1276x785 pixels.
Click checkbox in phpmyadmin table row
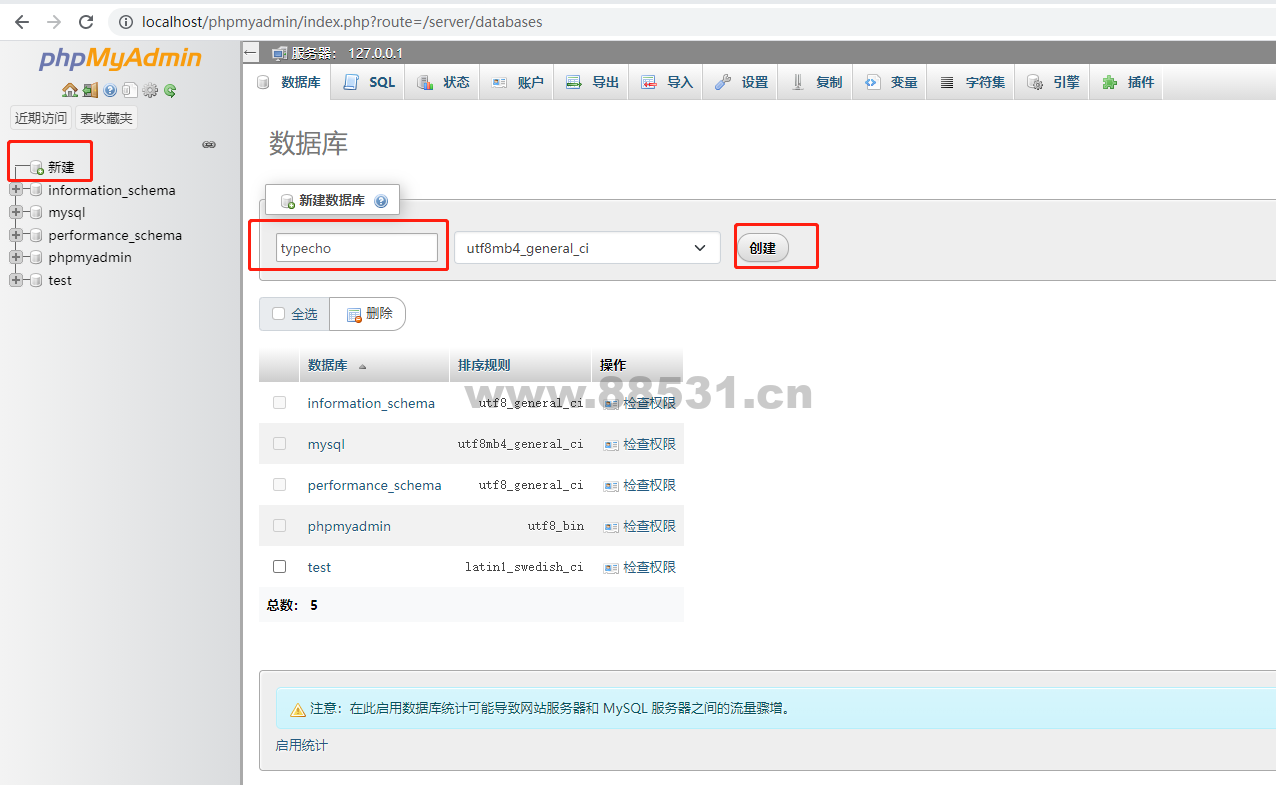tap(279, 525)
